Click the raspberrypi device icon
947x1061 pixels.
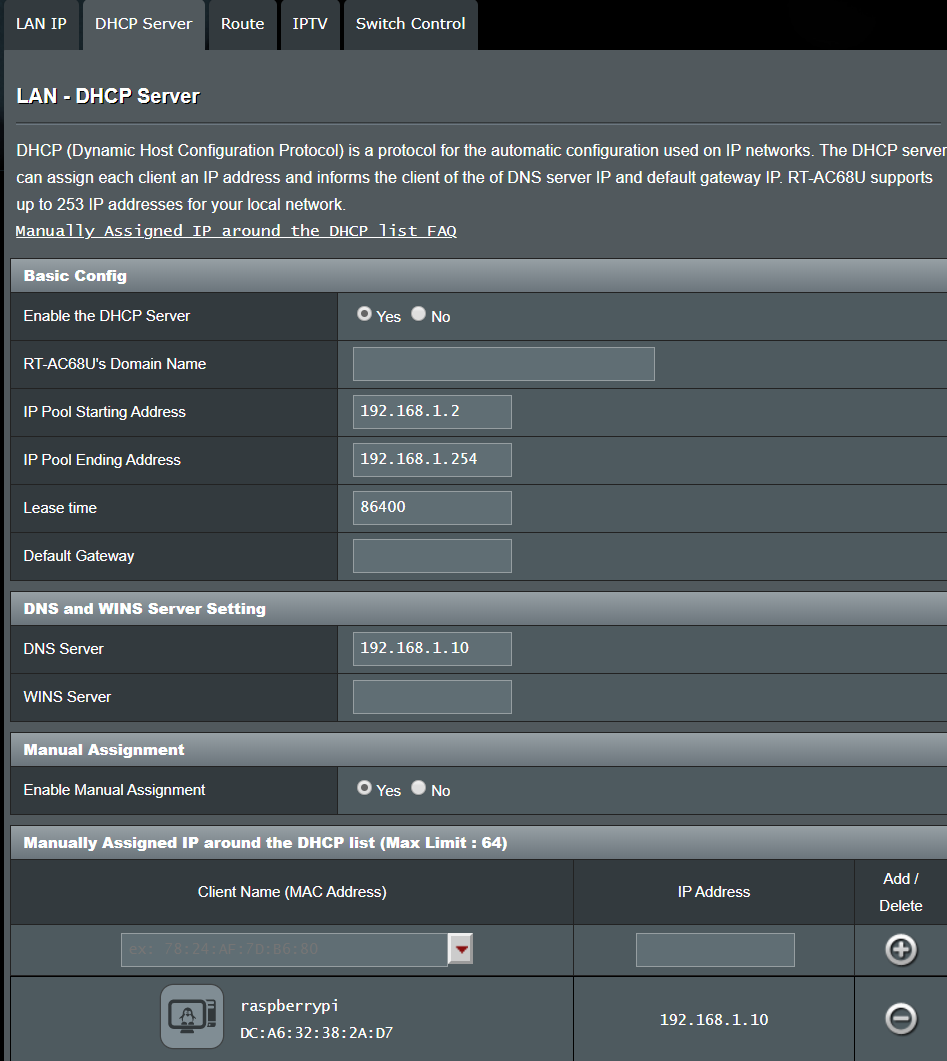[192, 1017]
